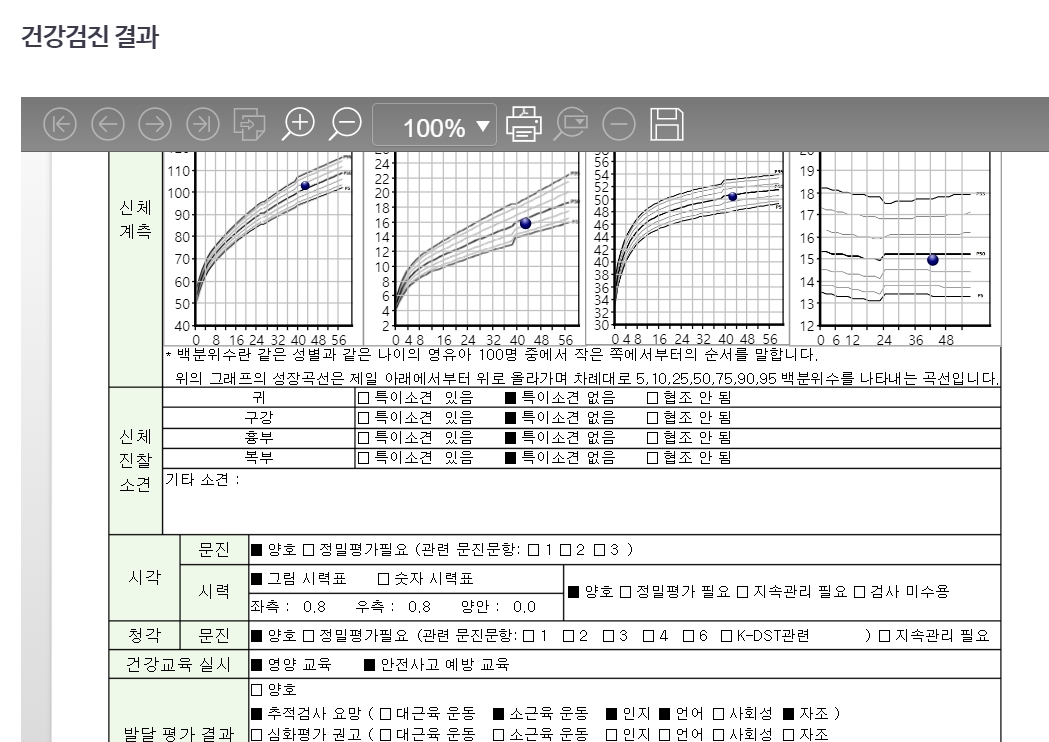The width and height of the screenshot is (1049, 742).
Task: Go to first page in viewer toolbar
Action: [60, 124]
